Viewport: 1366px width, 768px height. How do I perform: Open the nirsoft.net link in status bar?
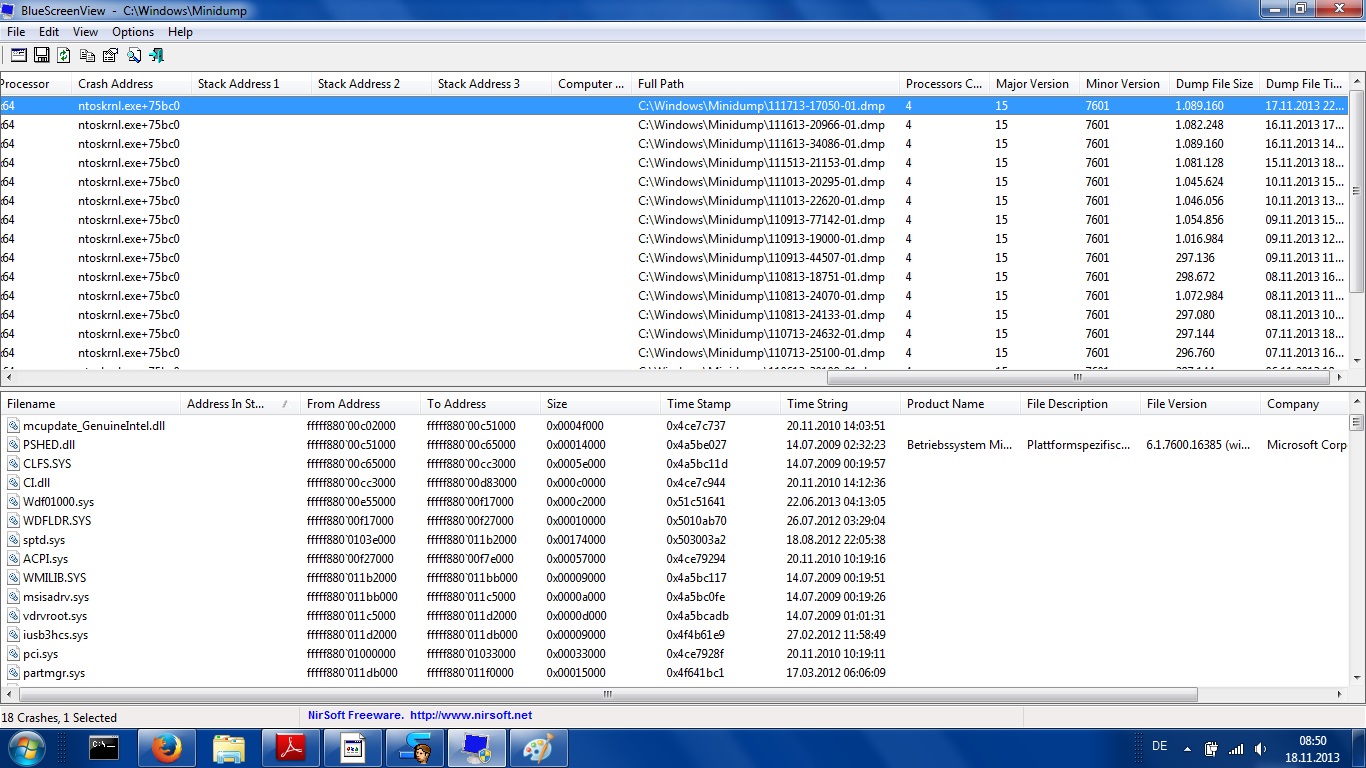(471, 716)
